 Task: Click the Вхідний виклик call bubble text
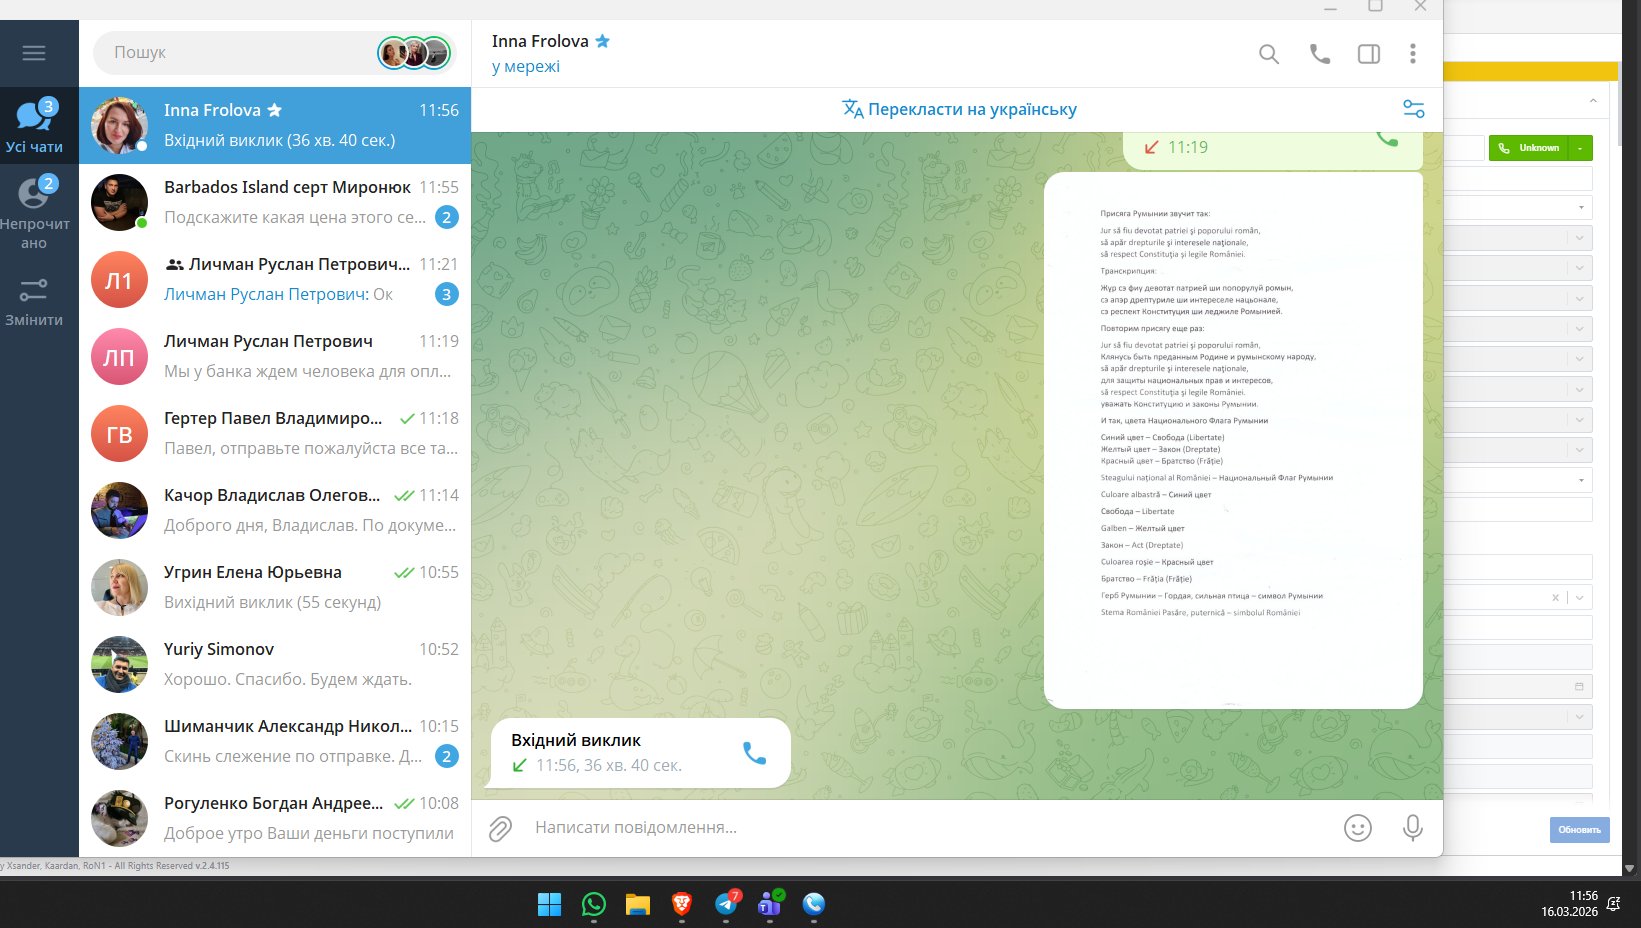[x=576, y=740]
